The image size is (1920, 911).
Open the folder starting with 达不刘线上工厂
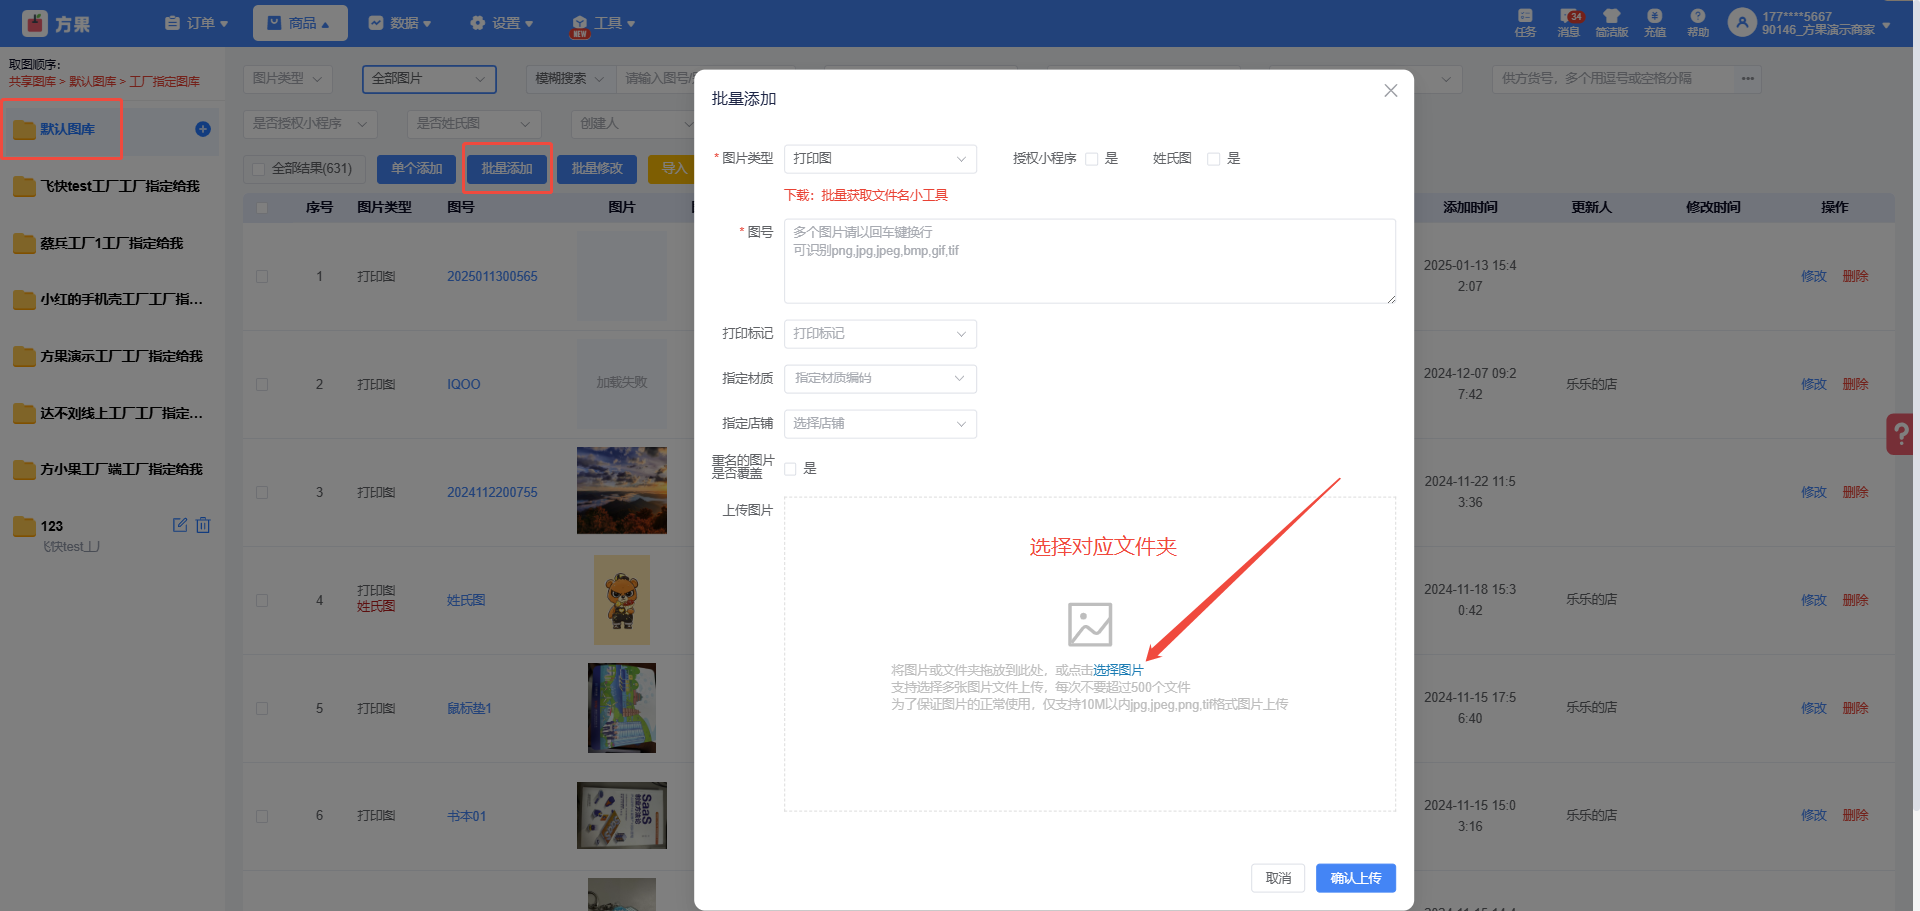coord(108,413)
